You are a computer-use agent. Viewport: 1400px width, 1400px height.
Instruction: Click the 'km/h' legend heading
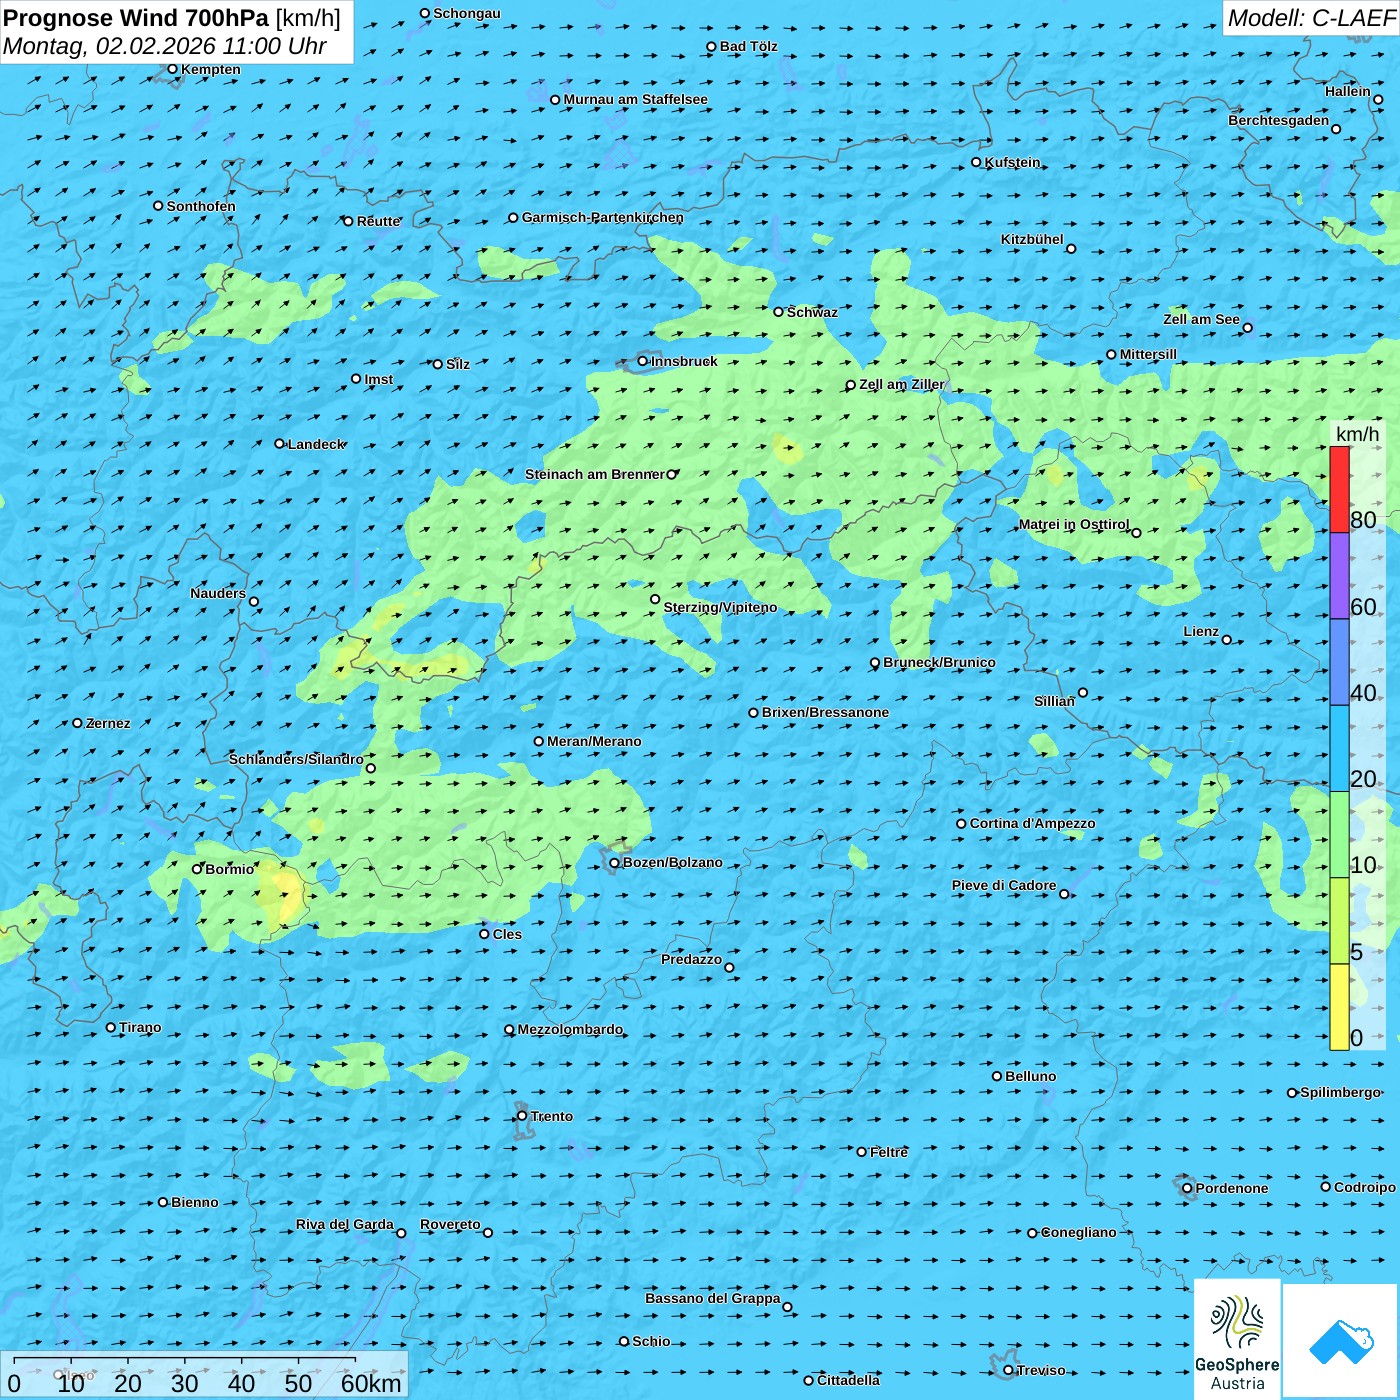pos(1357,433)
